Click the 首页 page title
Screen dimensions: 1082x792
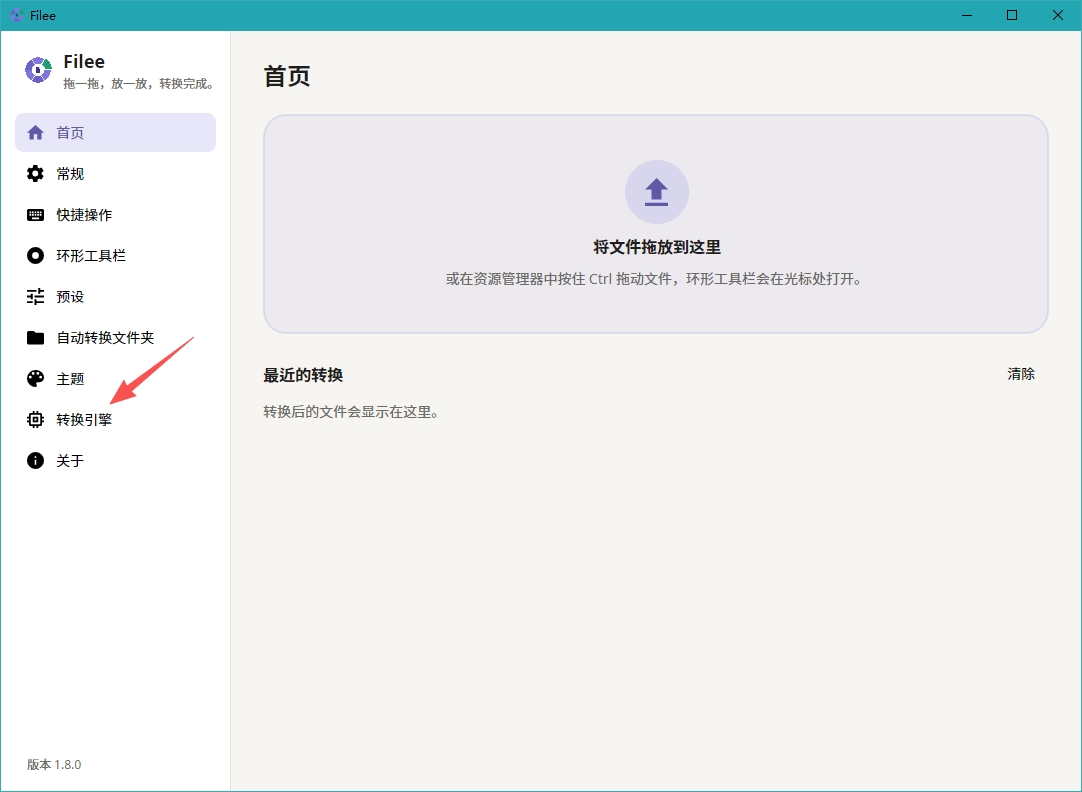point(286,76)
